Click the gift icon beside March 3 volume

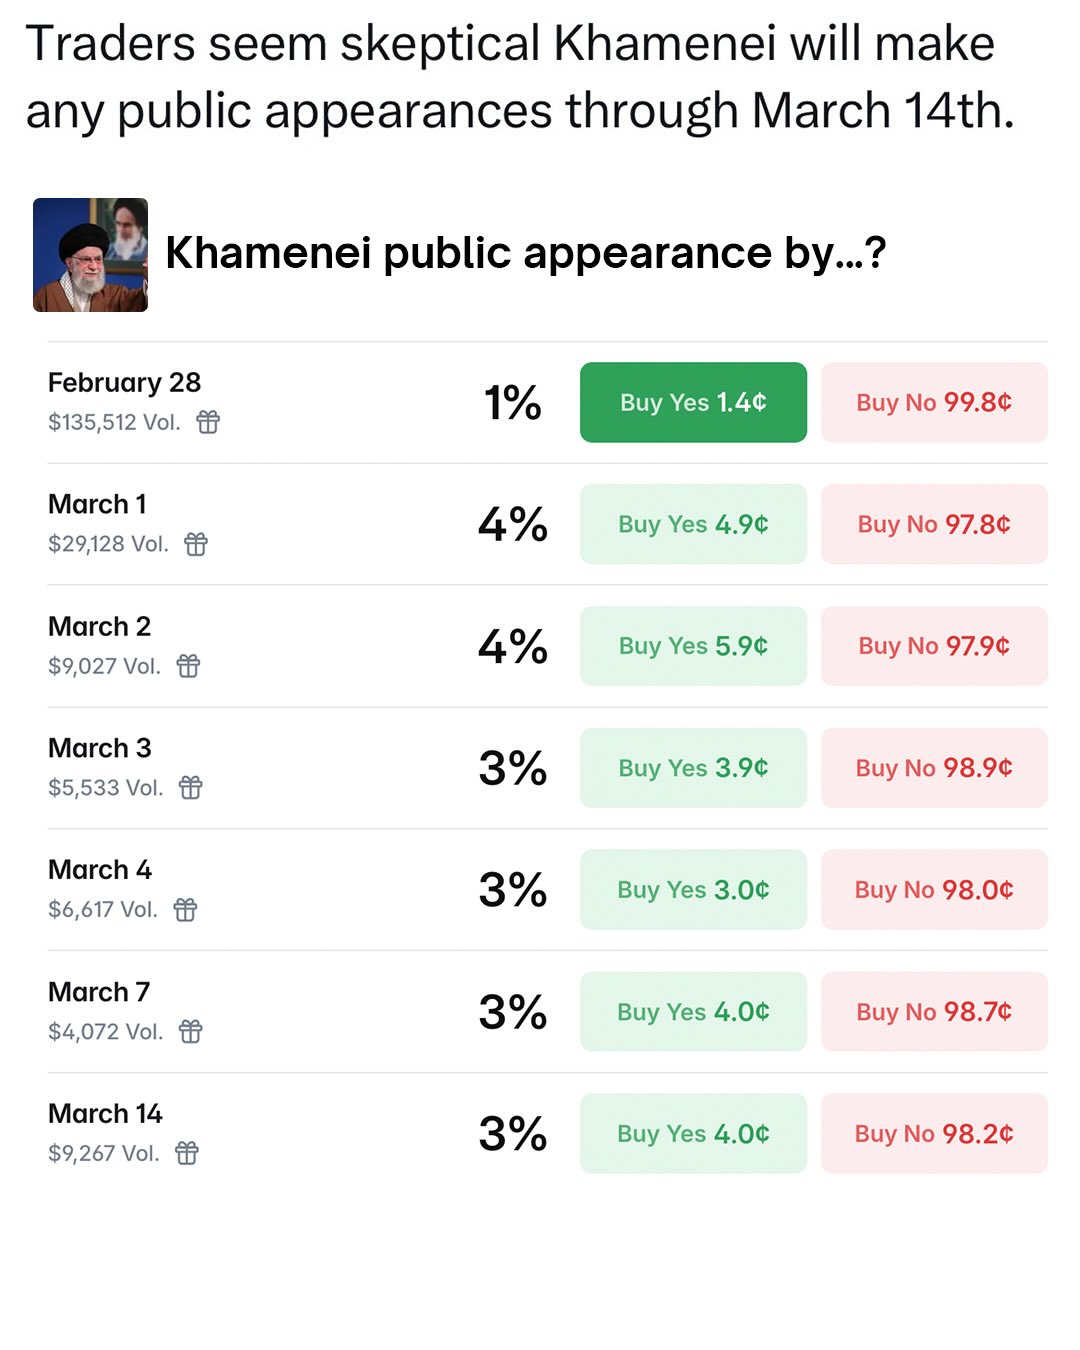coord(190,788)
